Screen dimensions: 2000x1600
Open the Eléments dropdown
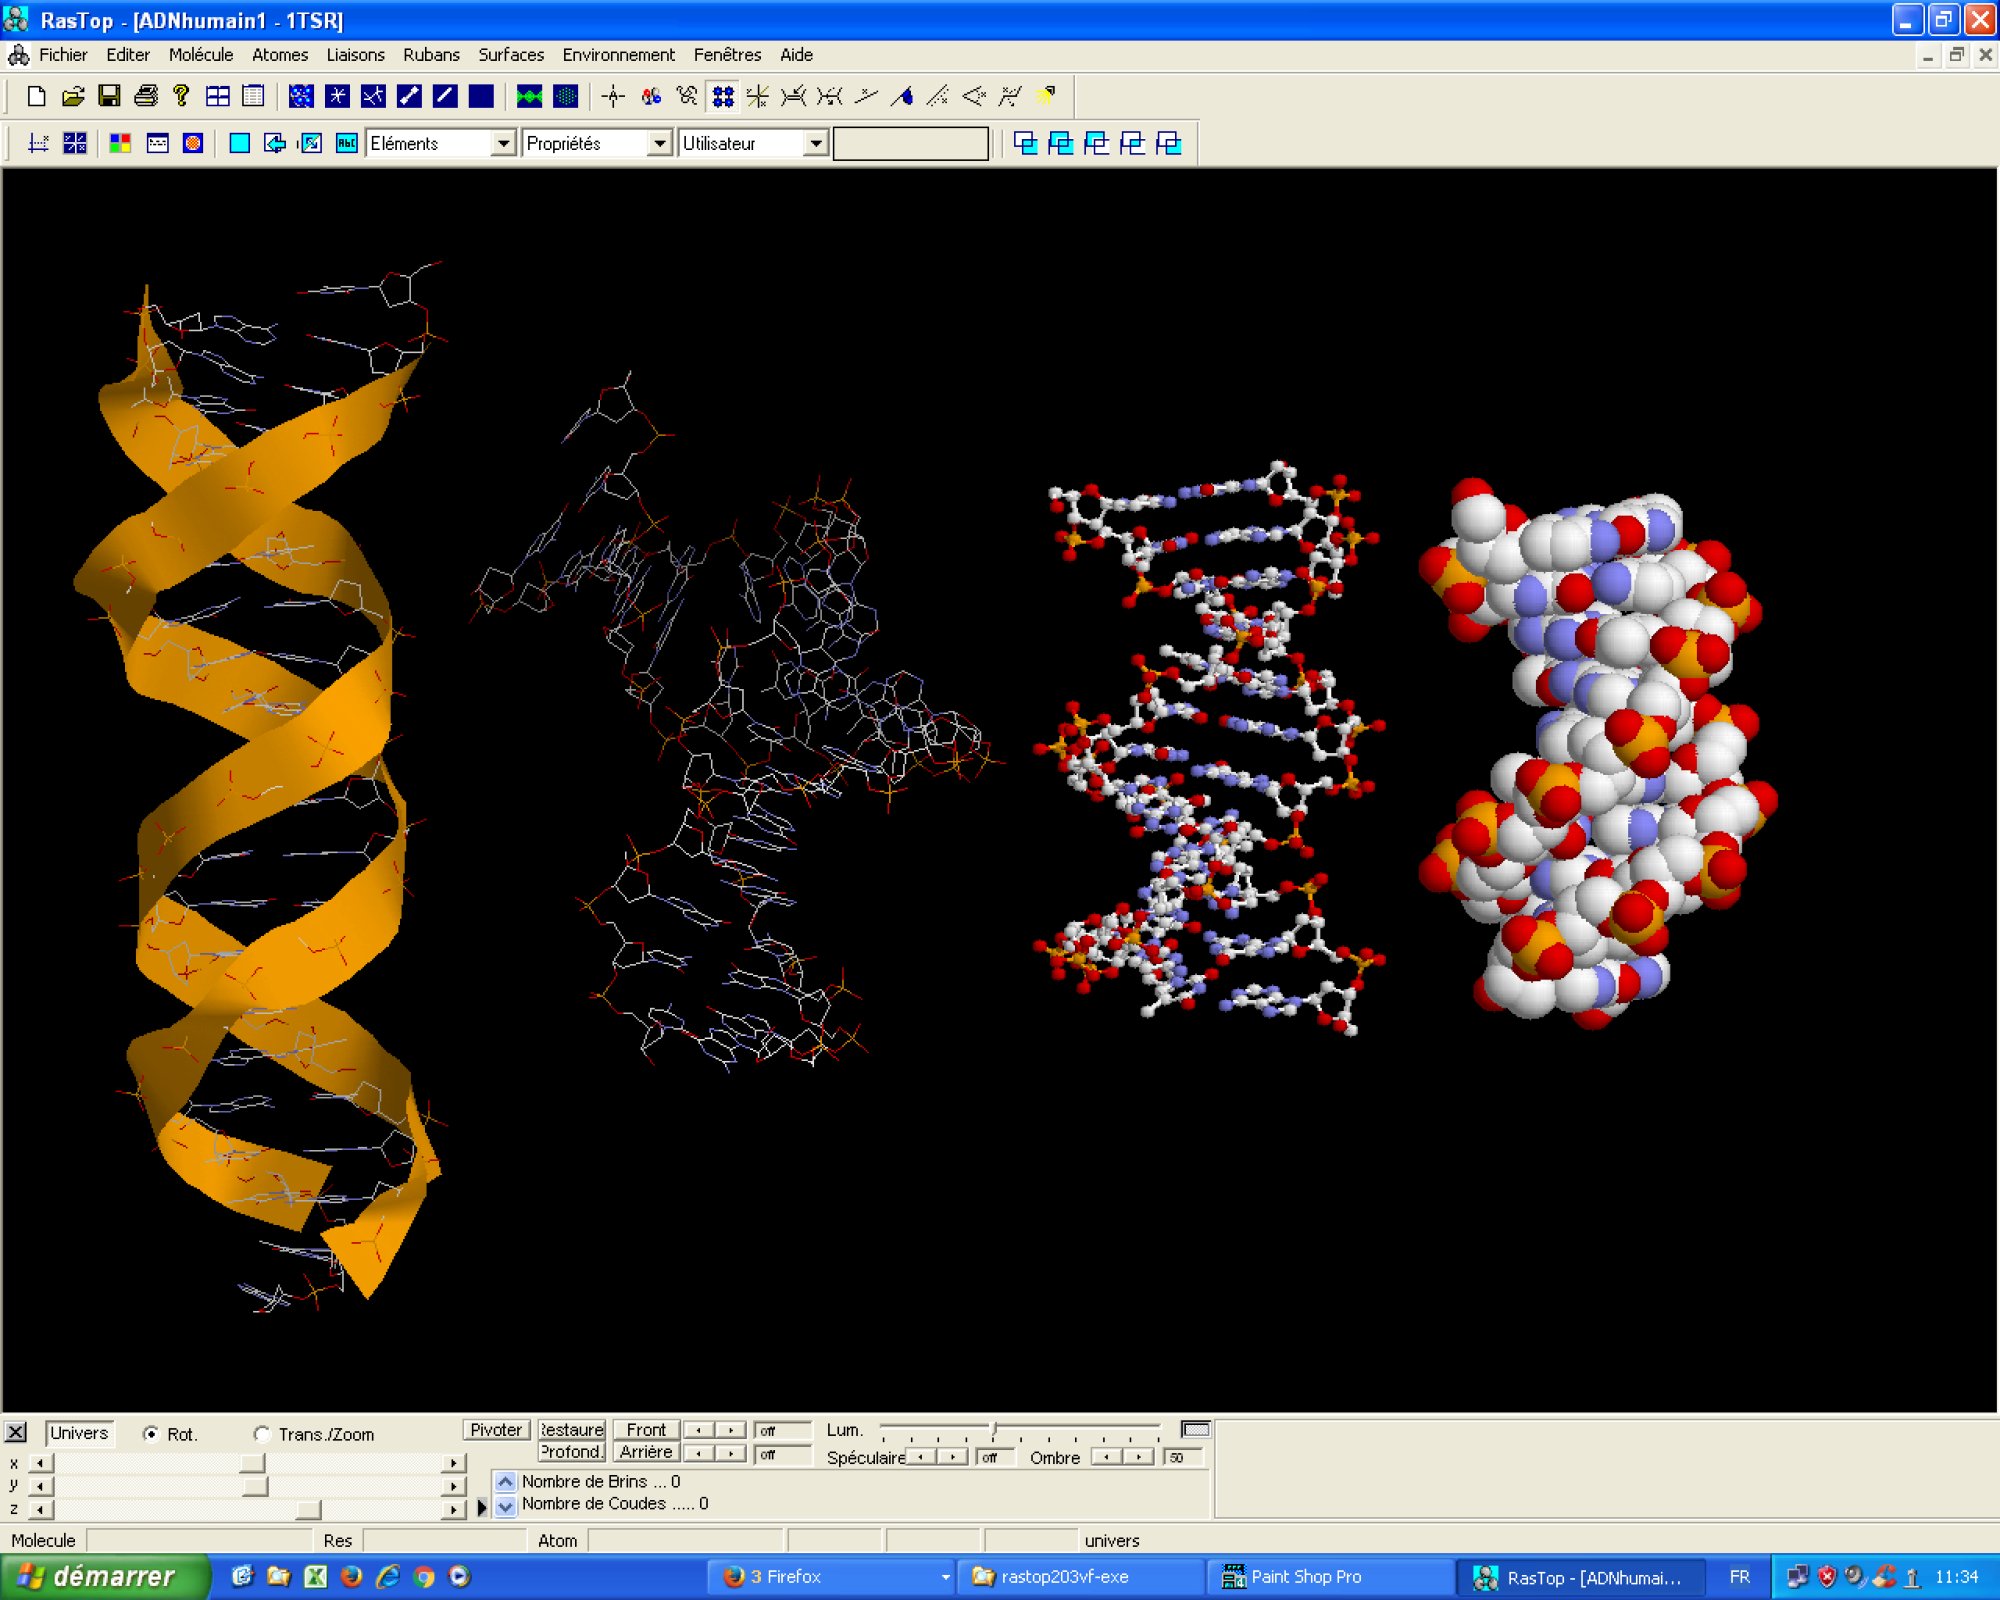pyautogui.click(x=503, y=143)
